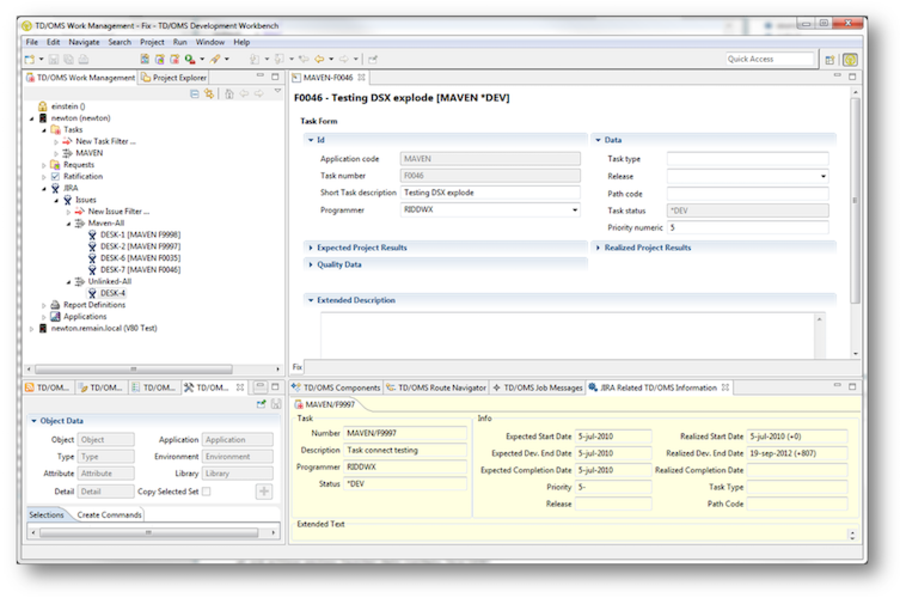Viewport: 900px width, 598px height.
Task: Collapse the newton (newton) tree node
Action: pyautogui.click(x=32, y=118)
